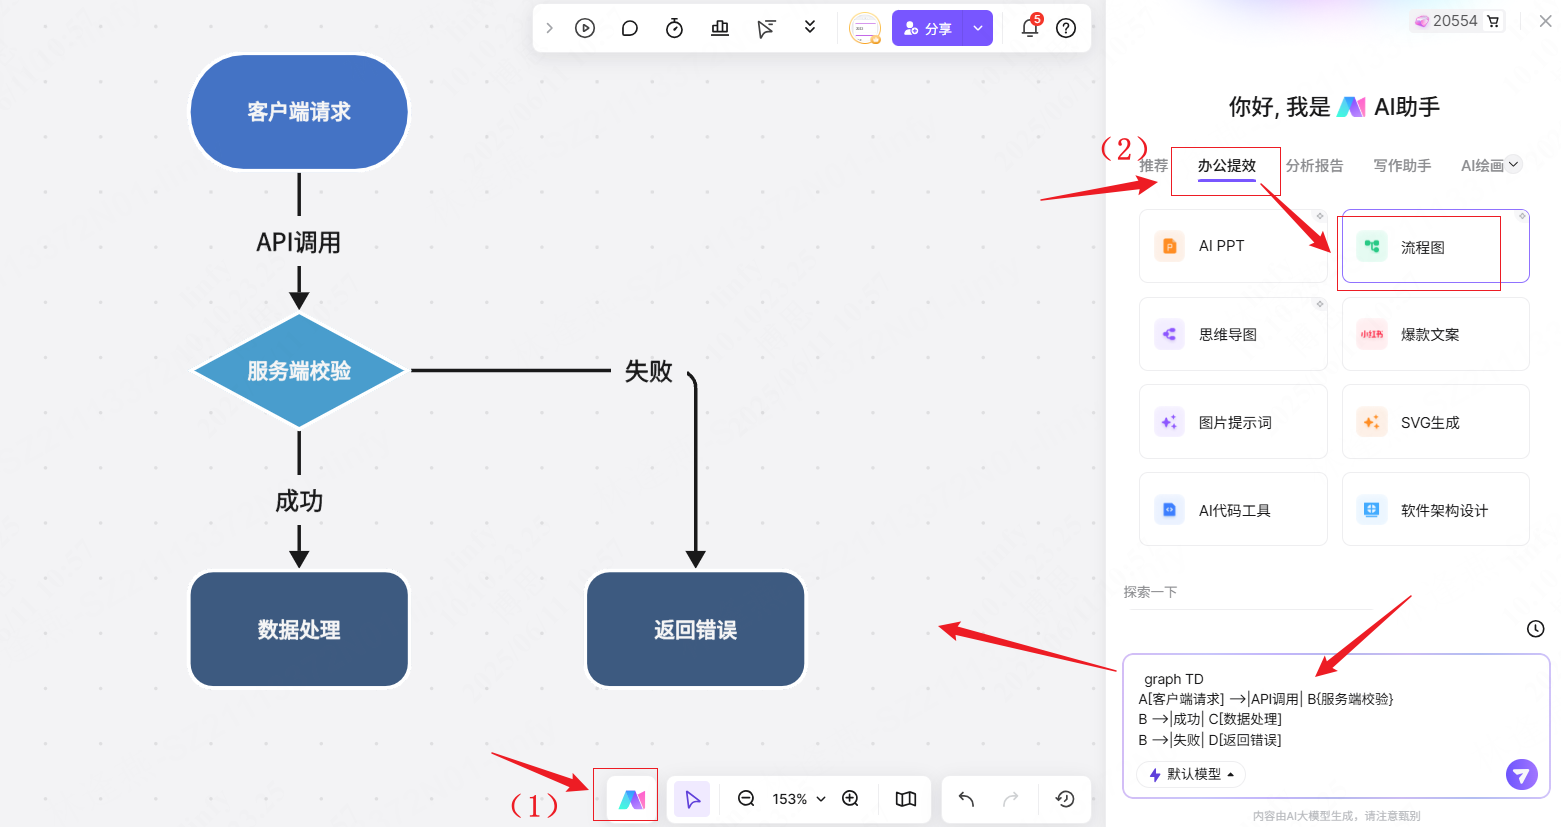Activate the laser pointer tool

[766, 27]
